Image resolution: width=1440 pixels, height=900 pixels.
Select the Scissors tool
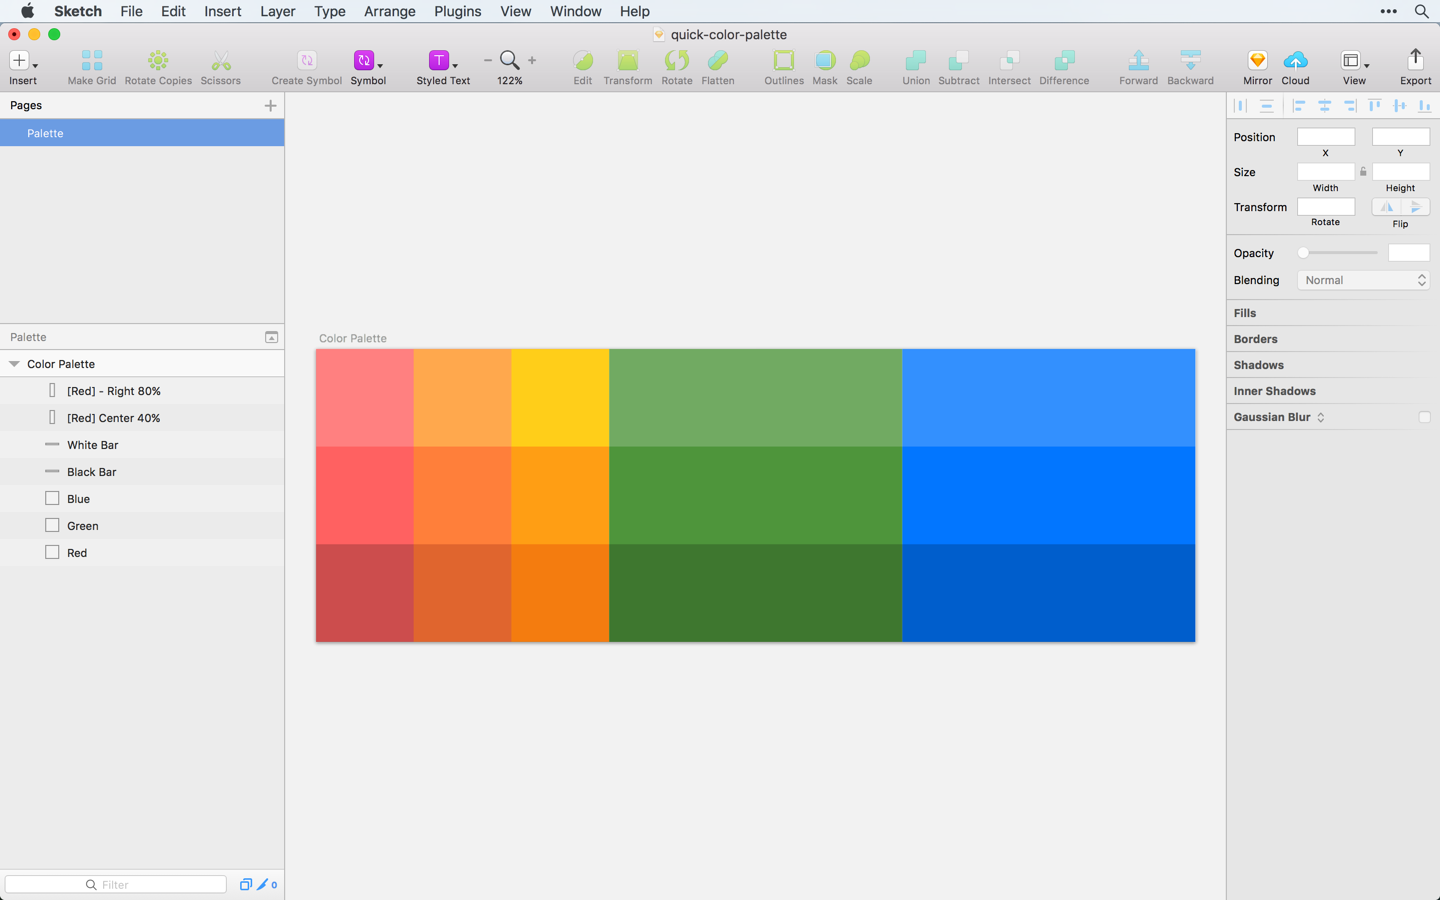click(x=220, y=60)
